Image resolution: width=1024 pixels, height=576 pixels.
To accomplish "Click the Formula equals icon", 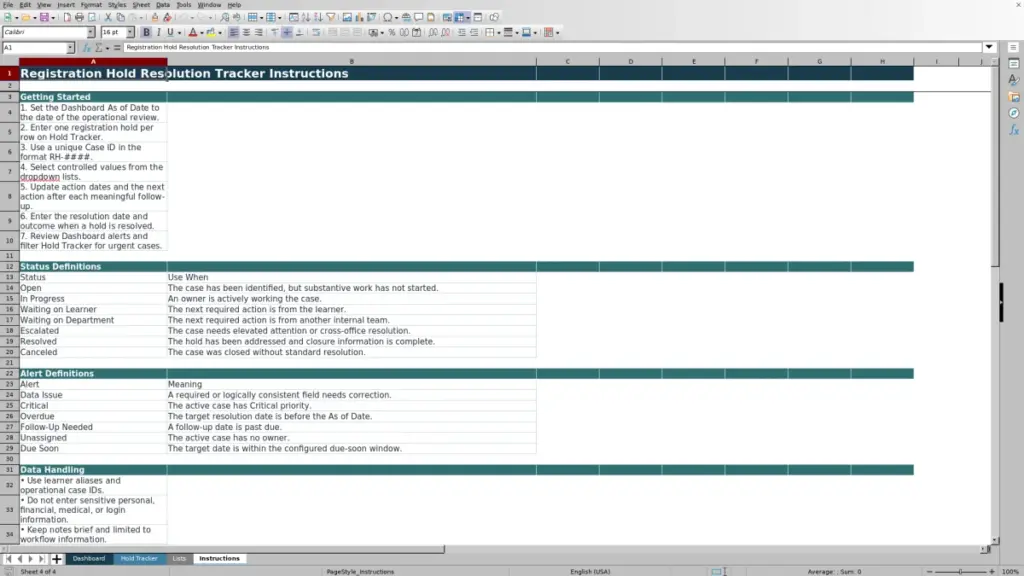I will click(117, 48).
